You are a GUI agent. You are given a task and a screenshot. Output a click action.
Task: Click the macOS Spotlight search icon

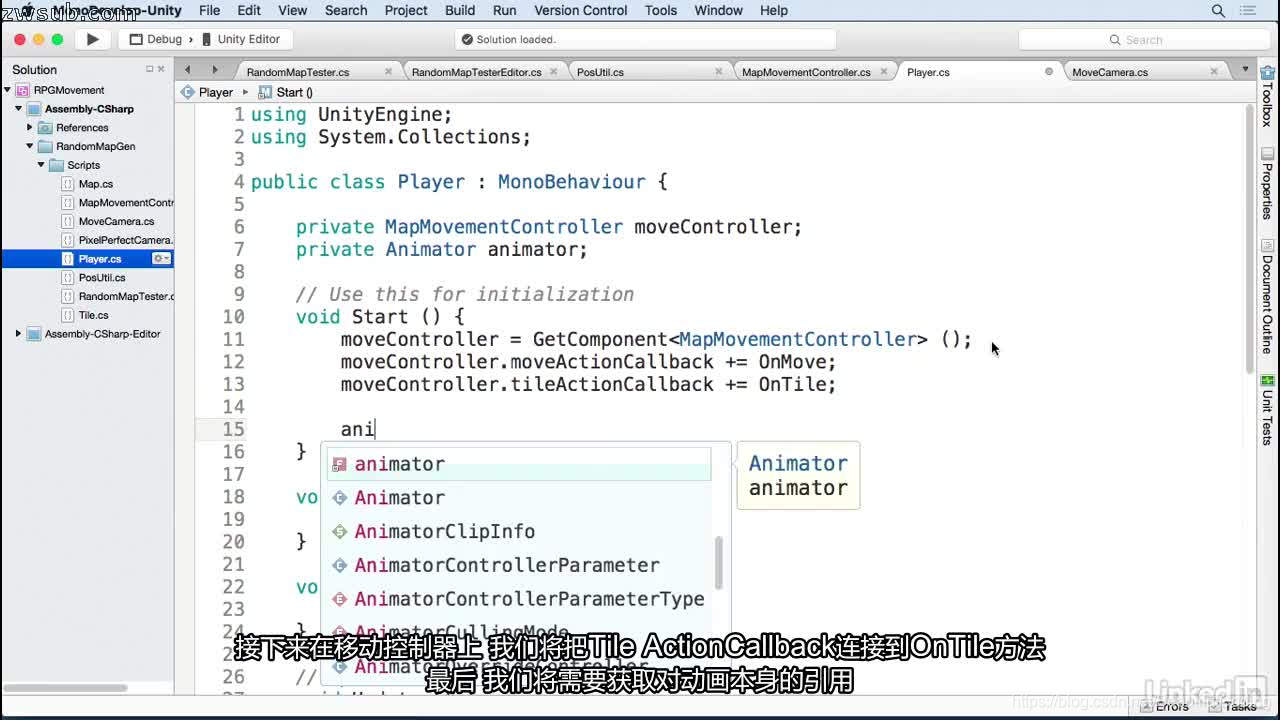(1218, 11)
